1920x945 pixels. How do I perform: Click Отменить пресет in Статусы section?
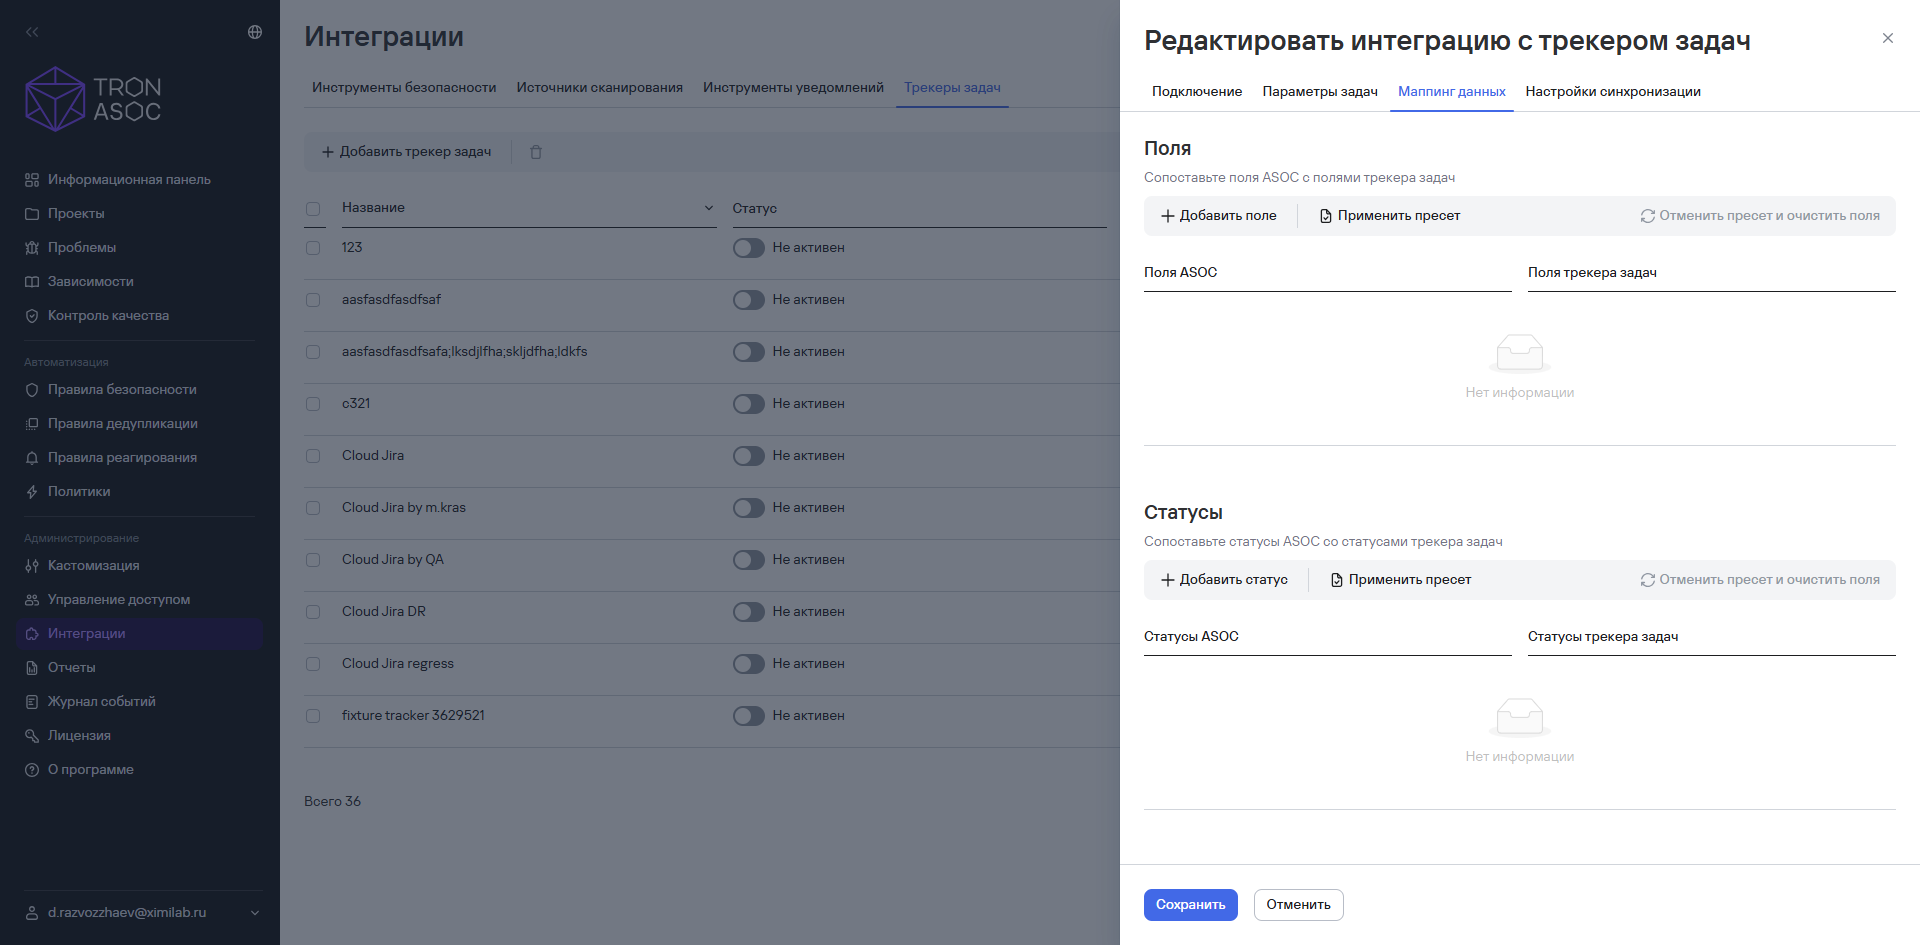tap(1760, 580)
